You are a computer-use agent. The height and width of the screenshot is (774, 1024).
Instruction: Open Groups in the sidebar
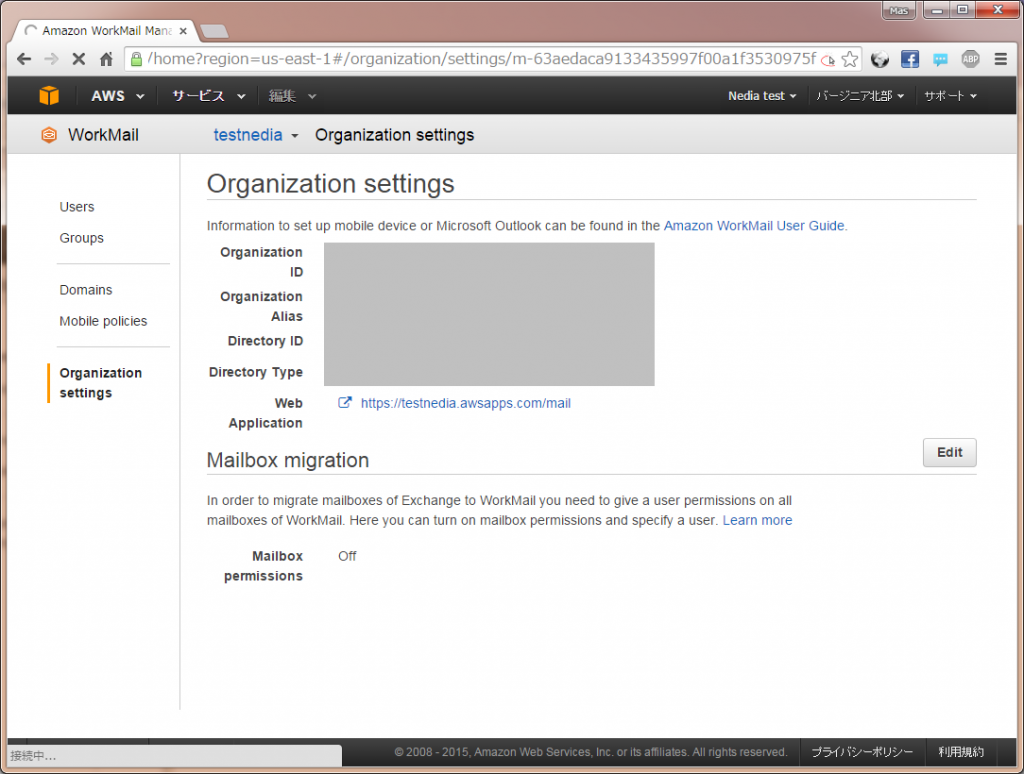(82, 238)
